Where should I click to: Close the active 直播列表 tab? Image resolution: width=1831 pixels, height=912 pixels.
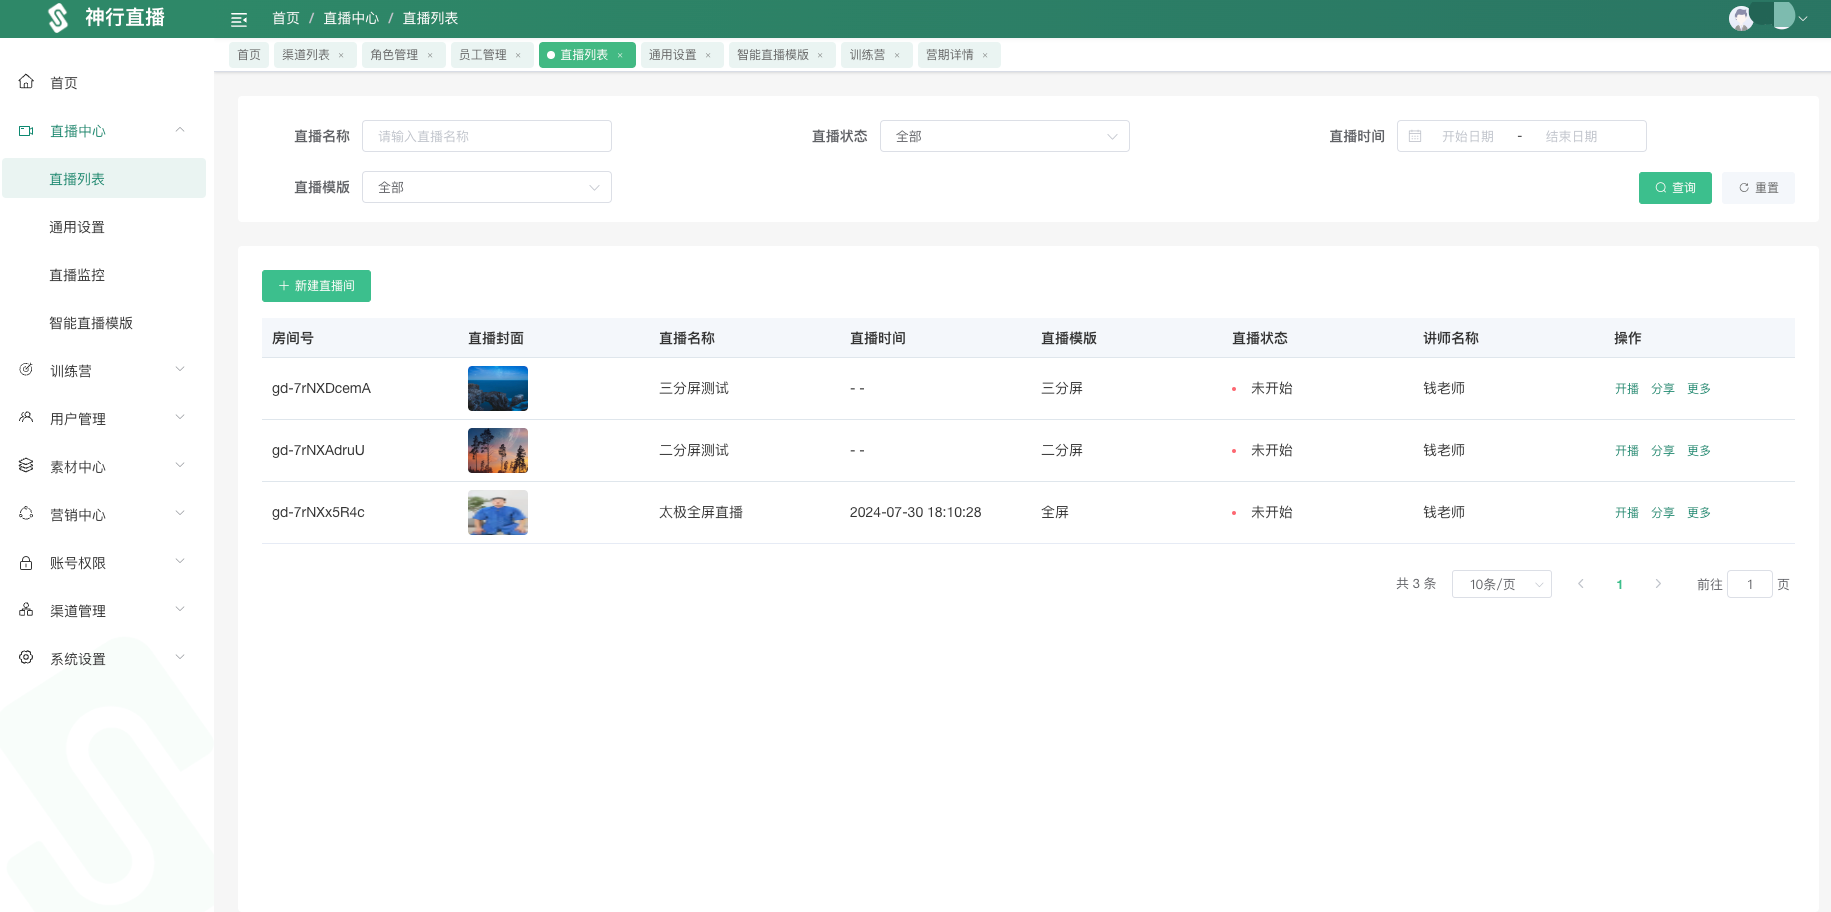tap(620, 55)
